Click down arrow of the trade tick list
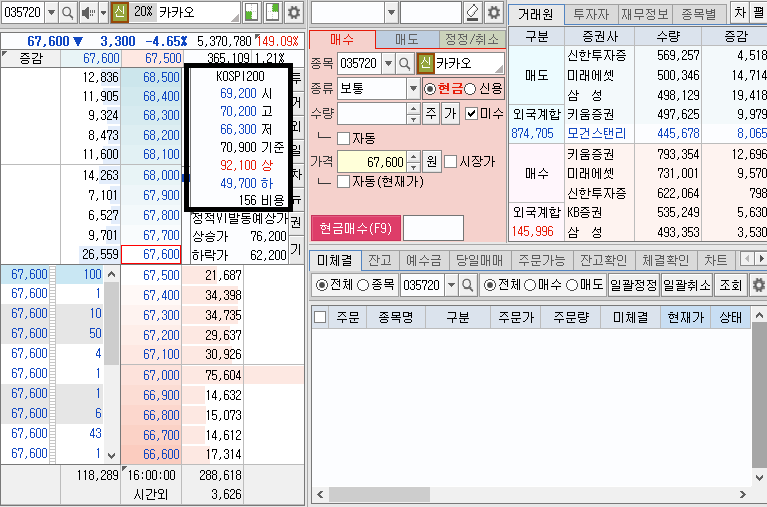The height and width of the screenshot is (507, 767). [112, 456]
